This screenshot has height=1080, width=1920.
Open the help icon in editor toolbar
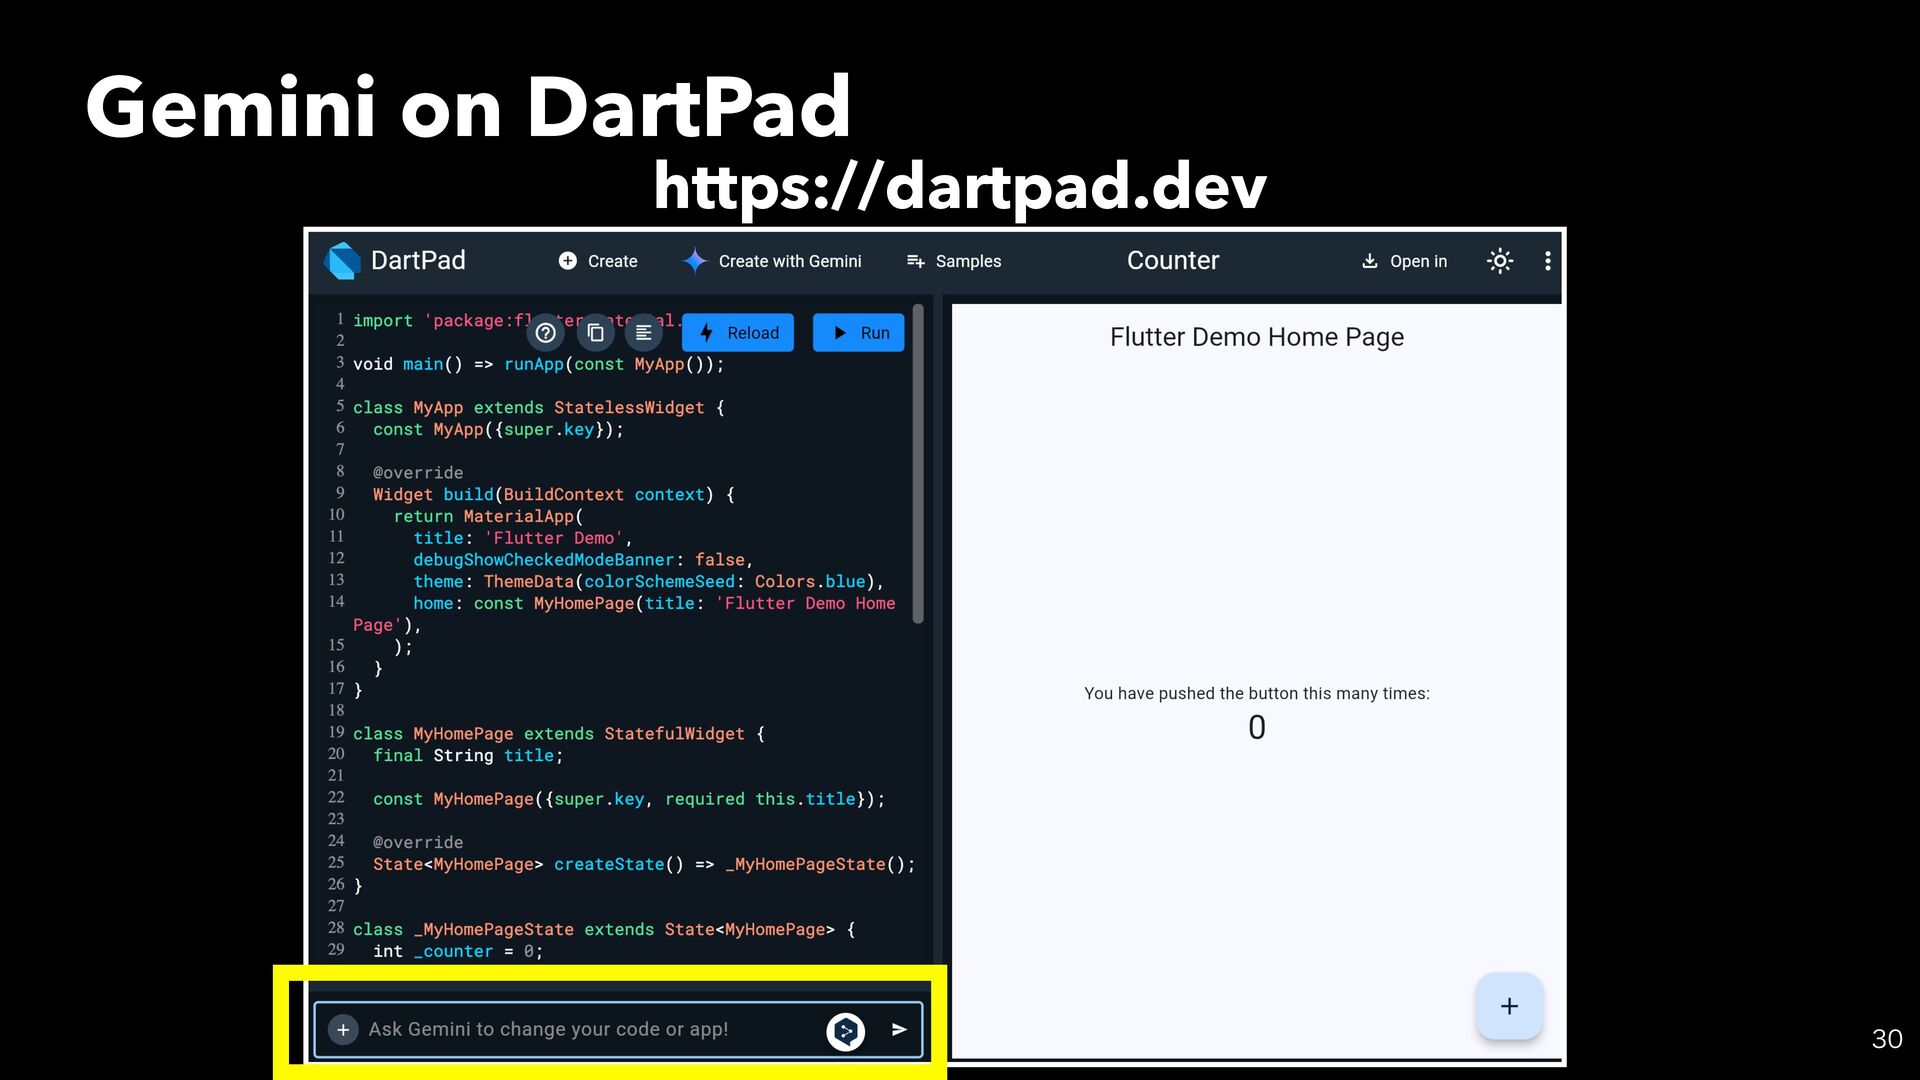(545, 333)
